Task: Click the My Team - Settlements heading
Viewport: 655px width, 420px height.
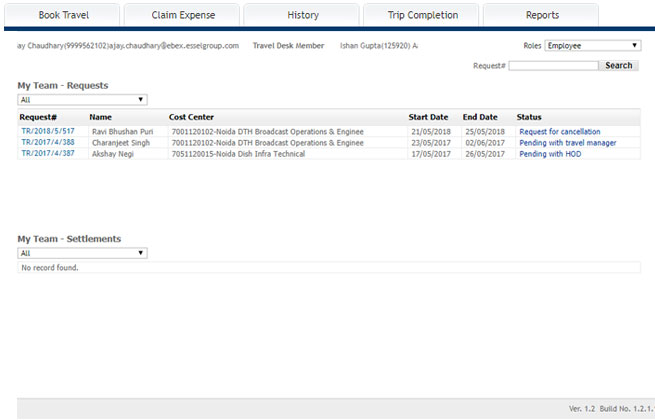Action: pos(69,239)
